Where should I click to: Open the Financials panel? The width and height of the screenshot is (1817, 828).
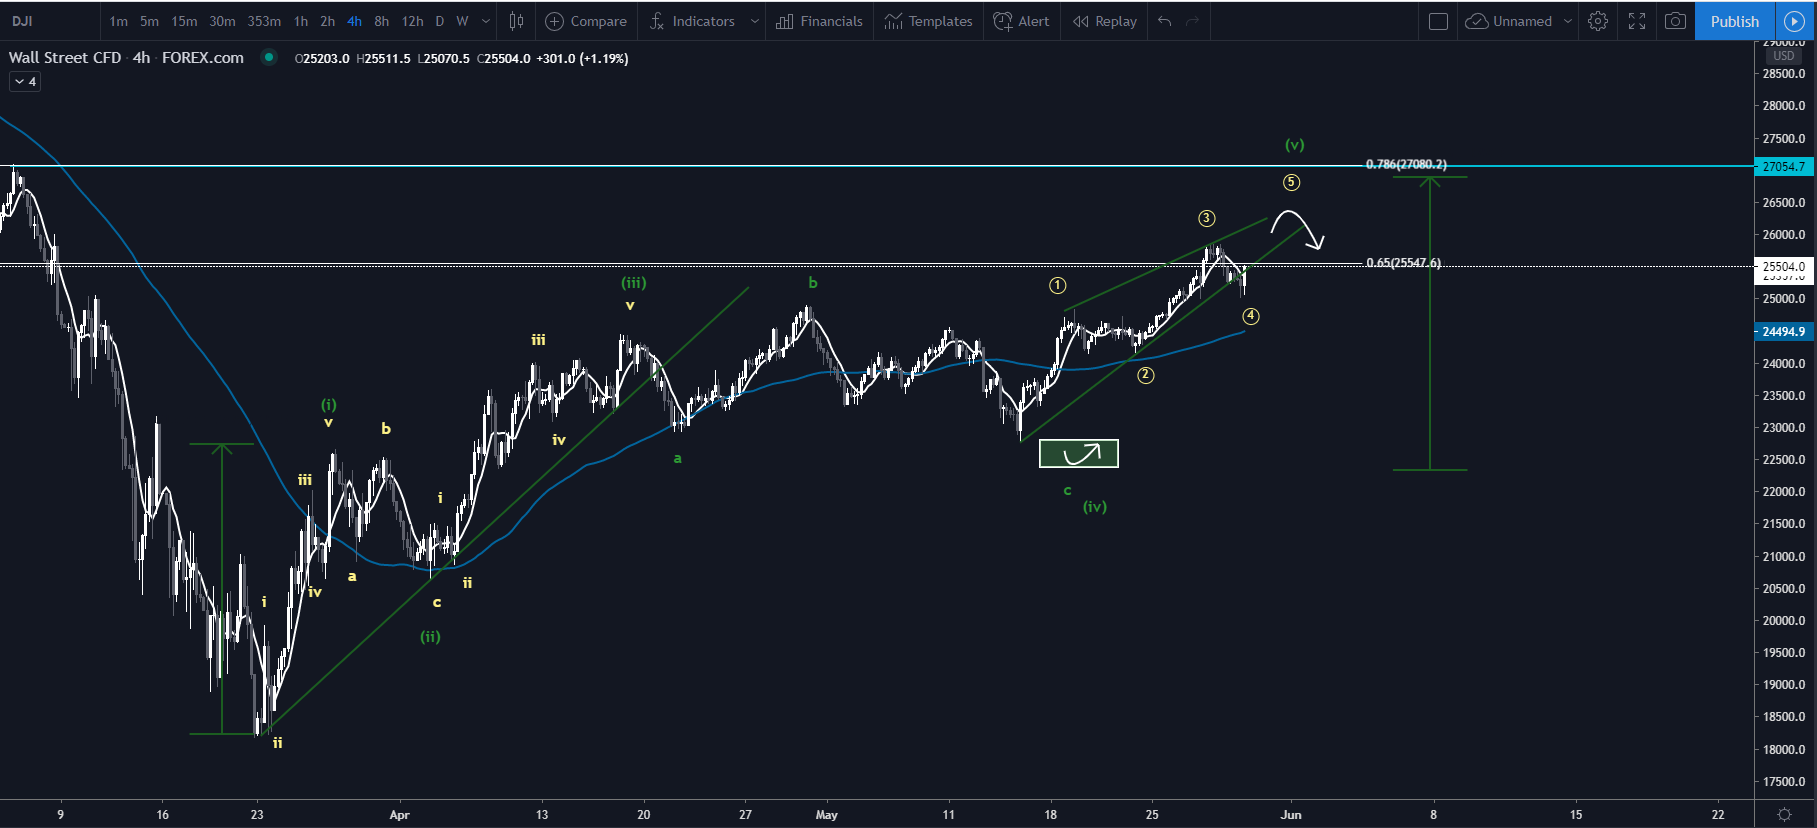click(x=819, y=21)
